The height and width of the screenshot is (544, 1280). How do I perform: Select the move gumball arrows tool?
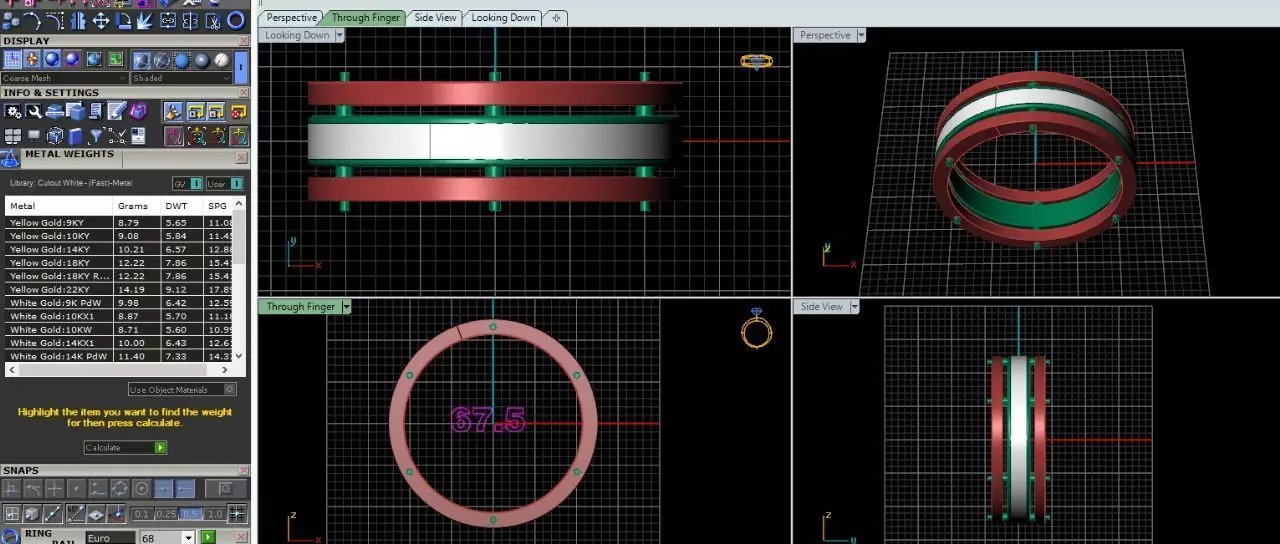point(101,21)
